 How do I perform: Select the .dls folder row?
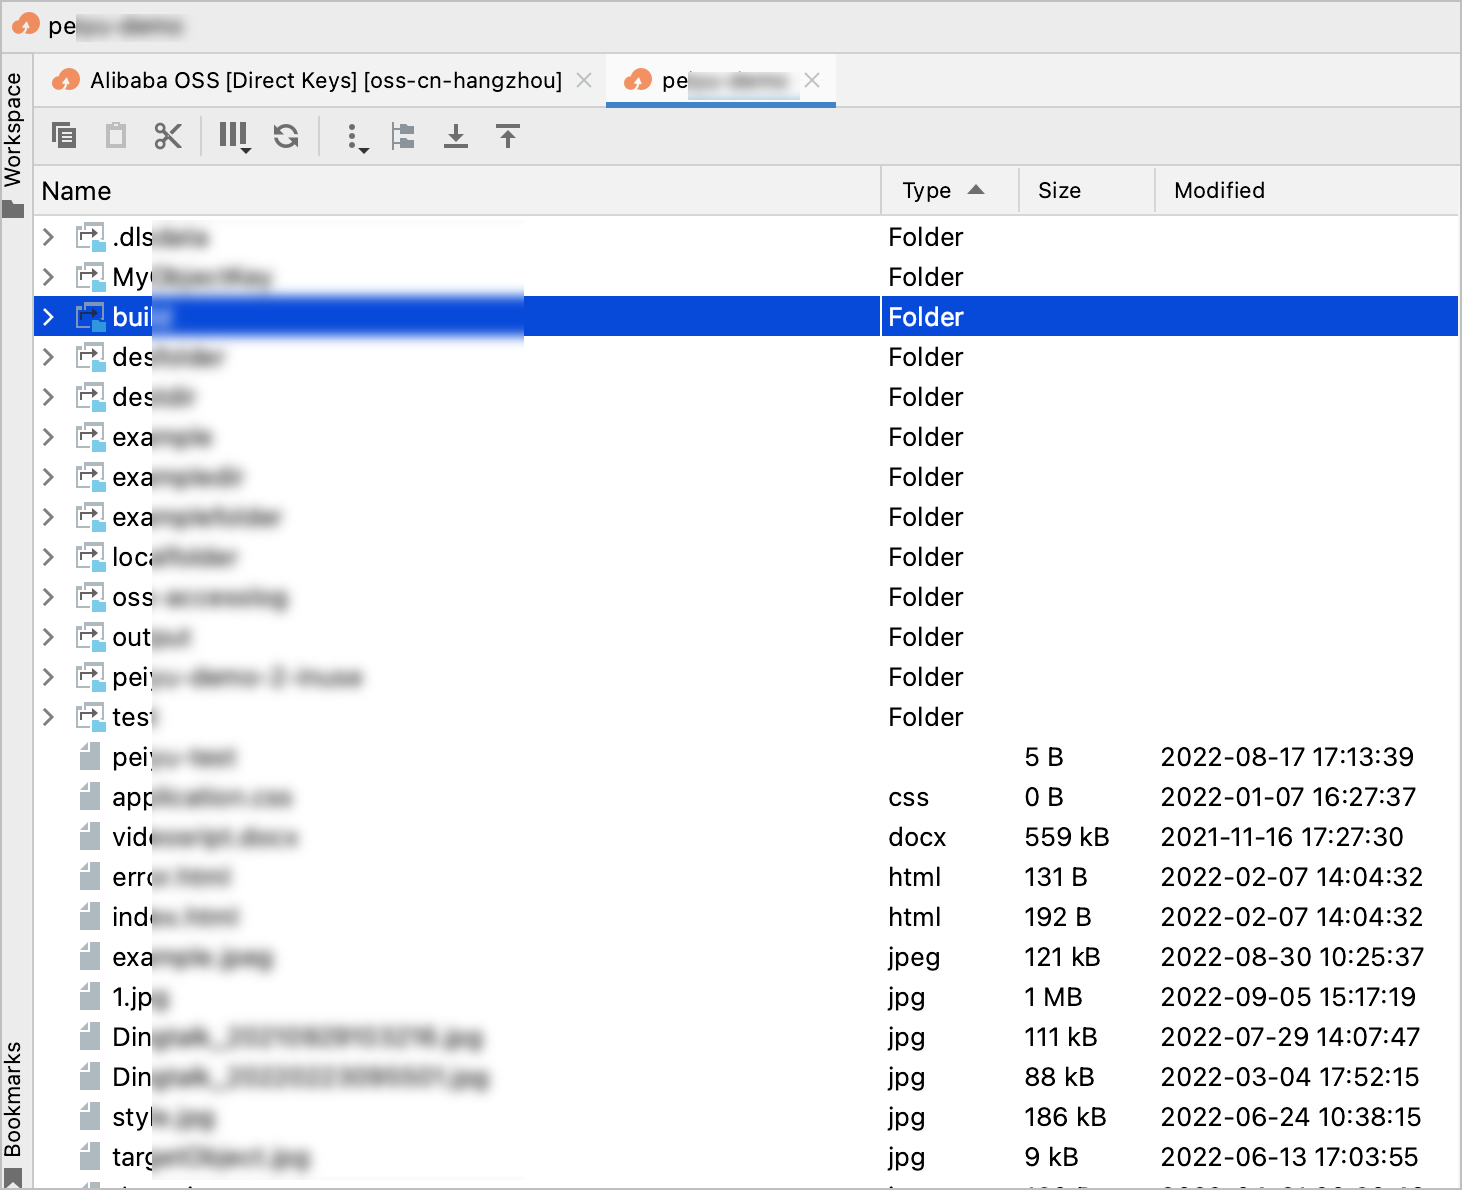(x=746, y=237)
